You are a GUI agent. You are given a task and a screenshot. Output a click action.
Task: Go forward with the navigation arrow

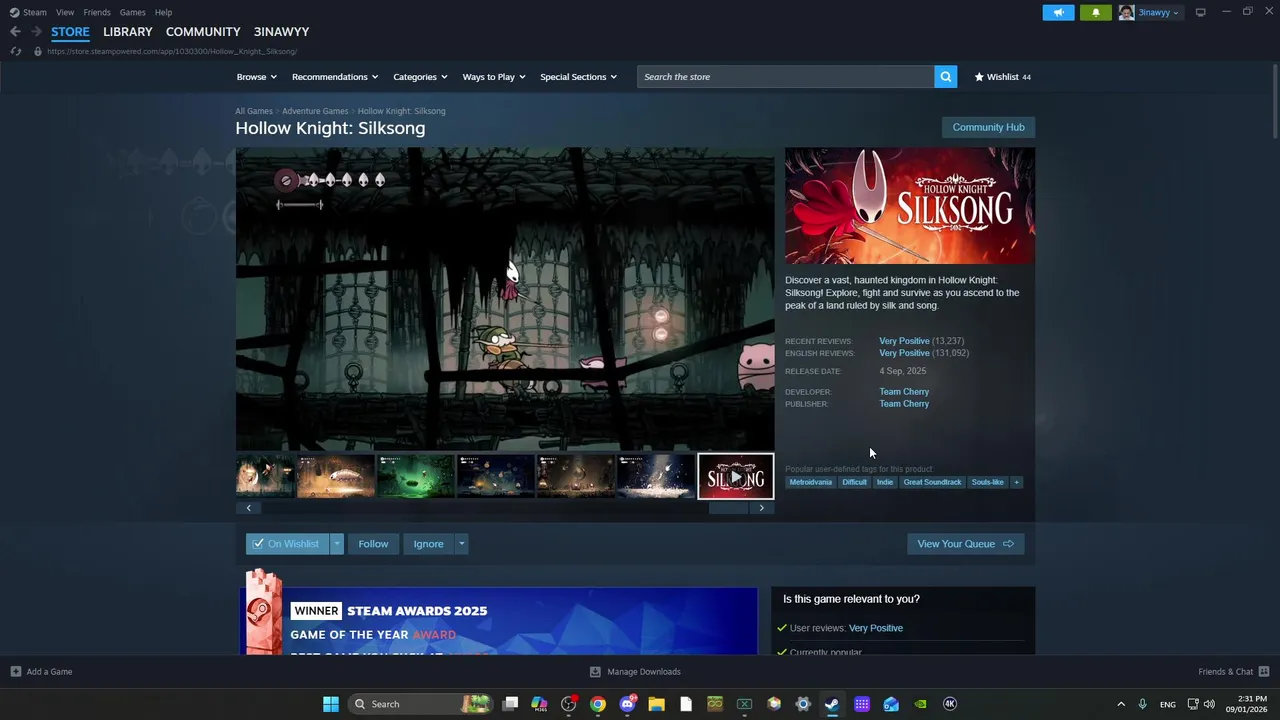[x=36, y=32]
